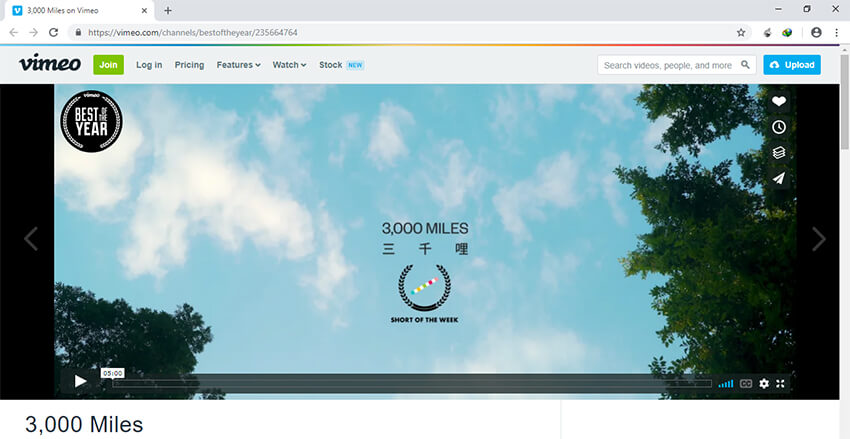Click the Vimeo search input field
850x439 pixels.
tap(668, 65)
